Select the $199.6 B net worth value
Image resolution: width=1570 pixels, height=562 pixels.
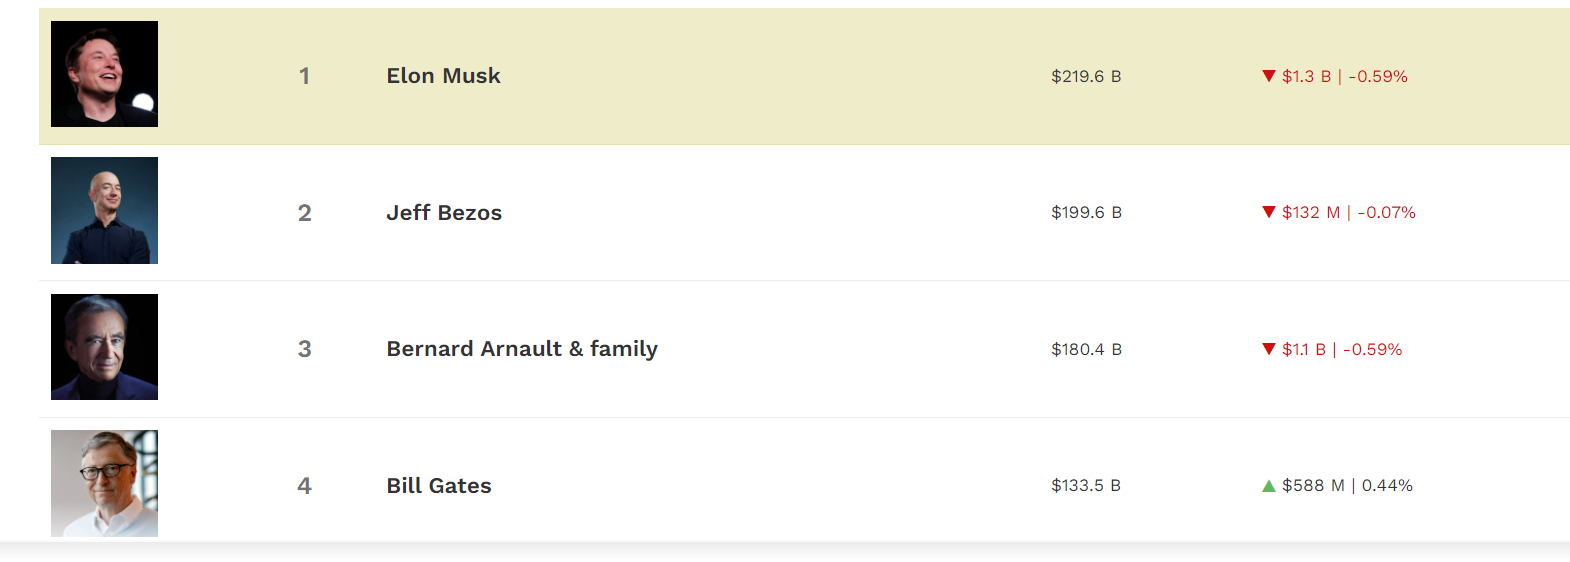click(x=1086, y=213)
